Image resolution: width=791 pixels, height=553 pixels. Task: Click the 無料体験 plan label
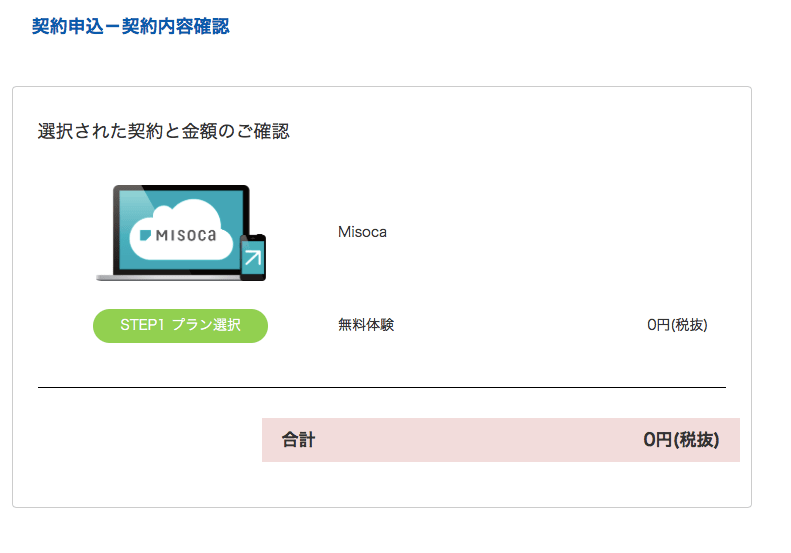pyautogui.click(x=366, y=325)
